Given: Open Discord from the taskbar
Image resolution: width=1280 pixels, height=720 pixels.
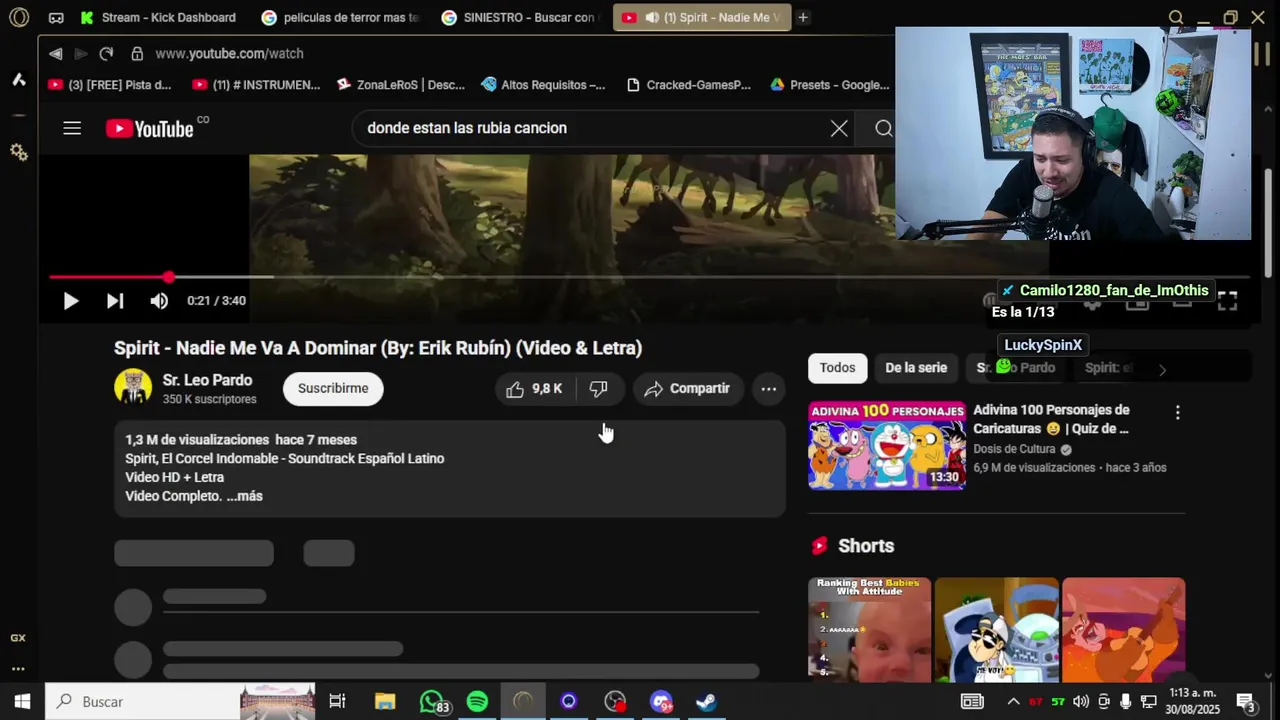Looking at the screenshot, I should click(x=660, y=702).
